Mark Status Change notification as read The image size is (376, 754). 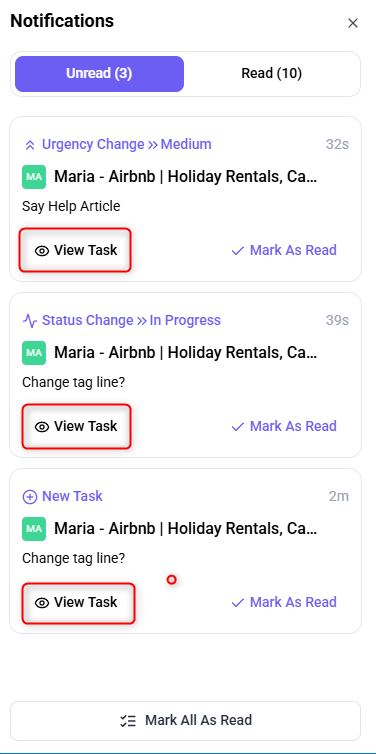(284, 426)
